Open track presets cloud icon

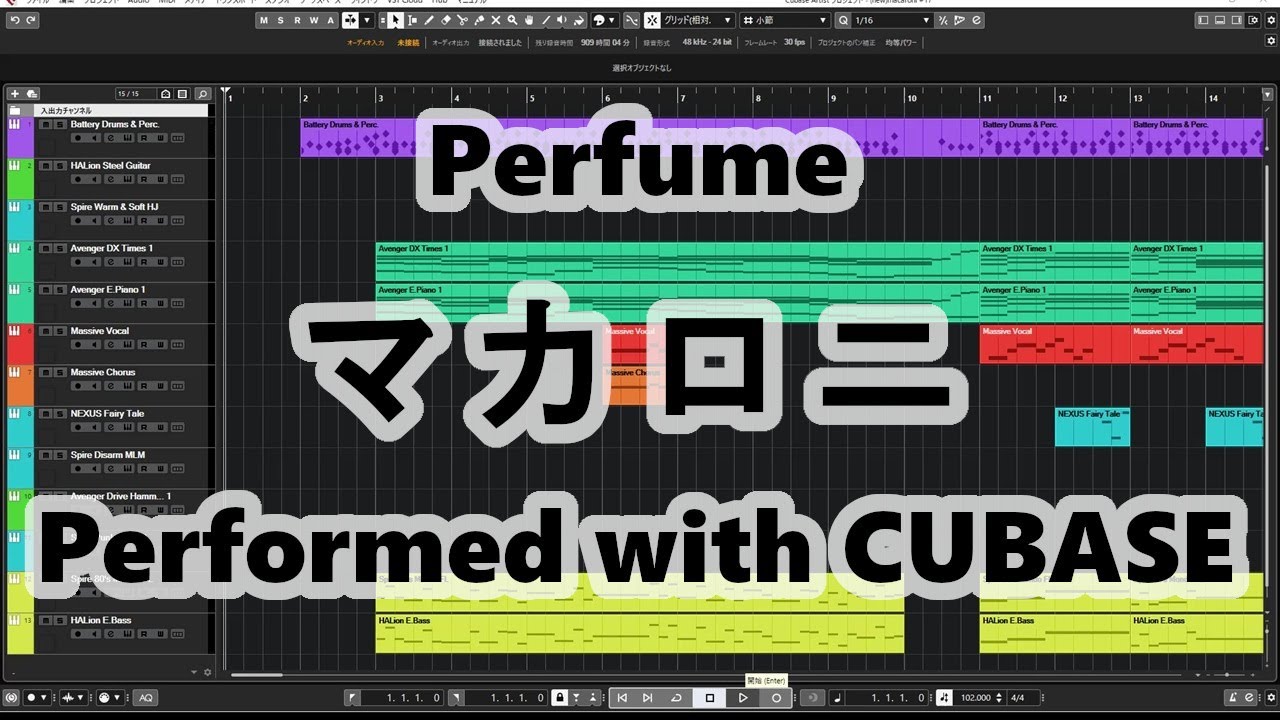pyautogui.click(x=31, y=94)
